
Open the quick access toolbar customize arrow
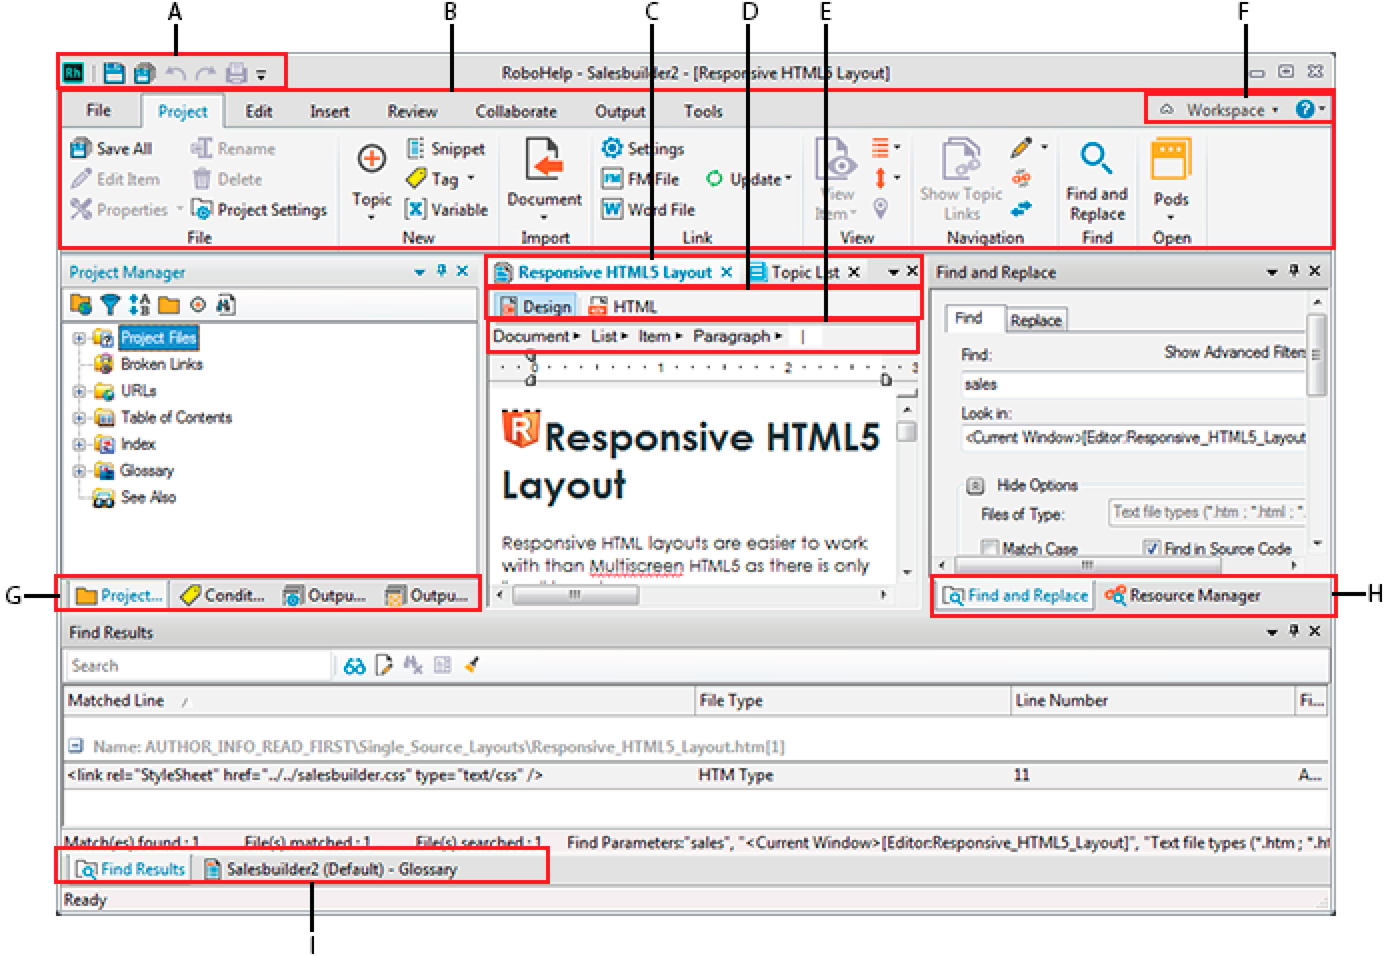tap(261, 75)
